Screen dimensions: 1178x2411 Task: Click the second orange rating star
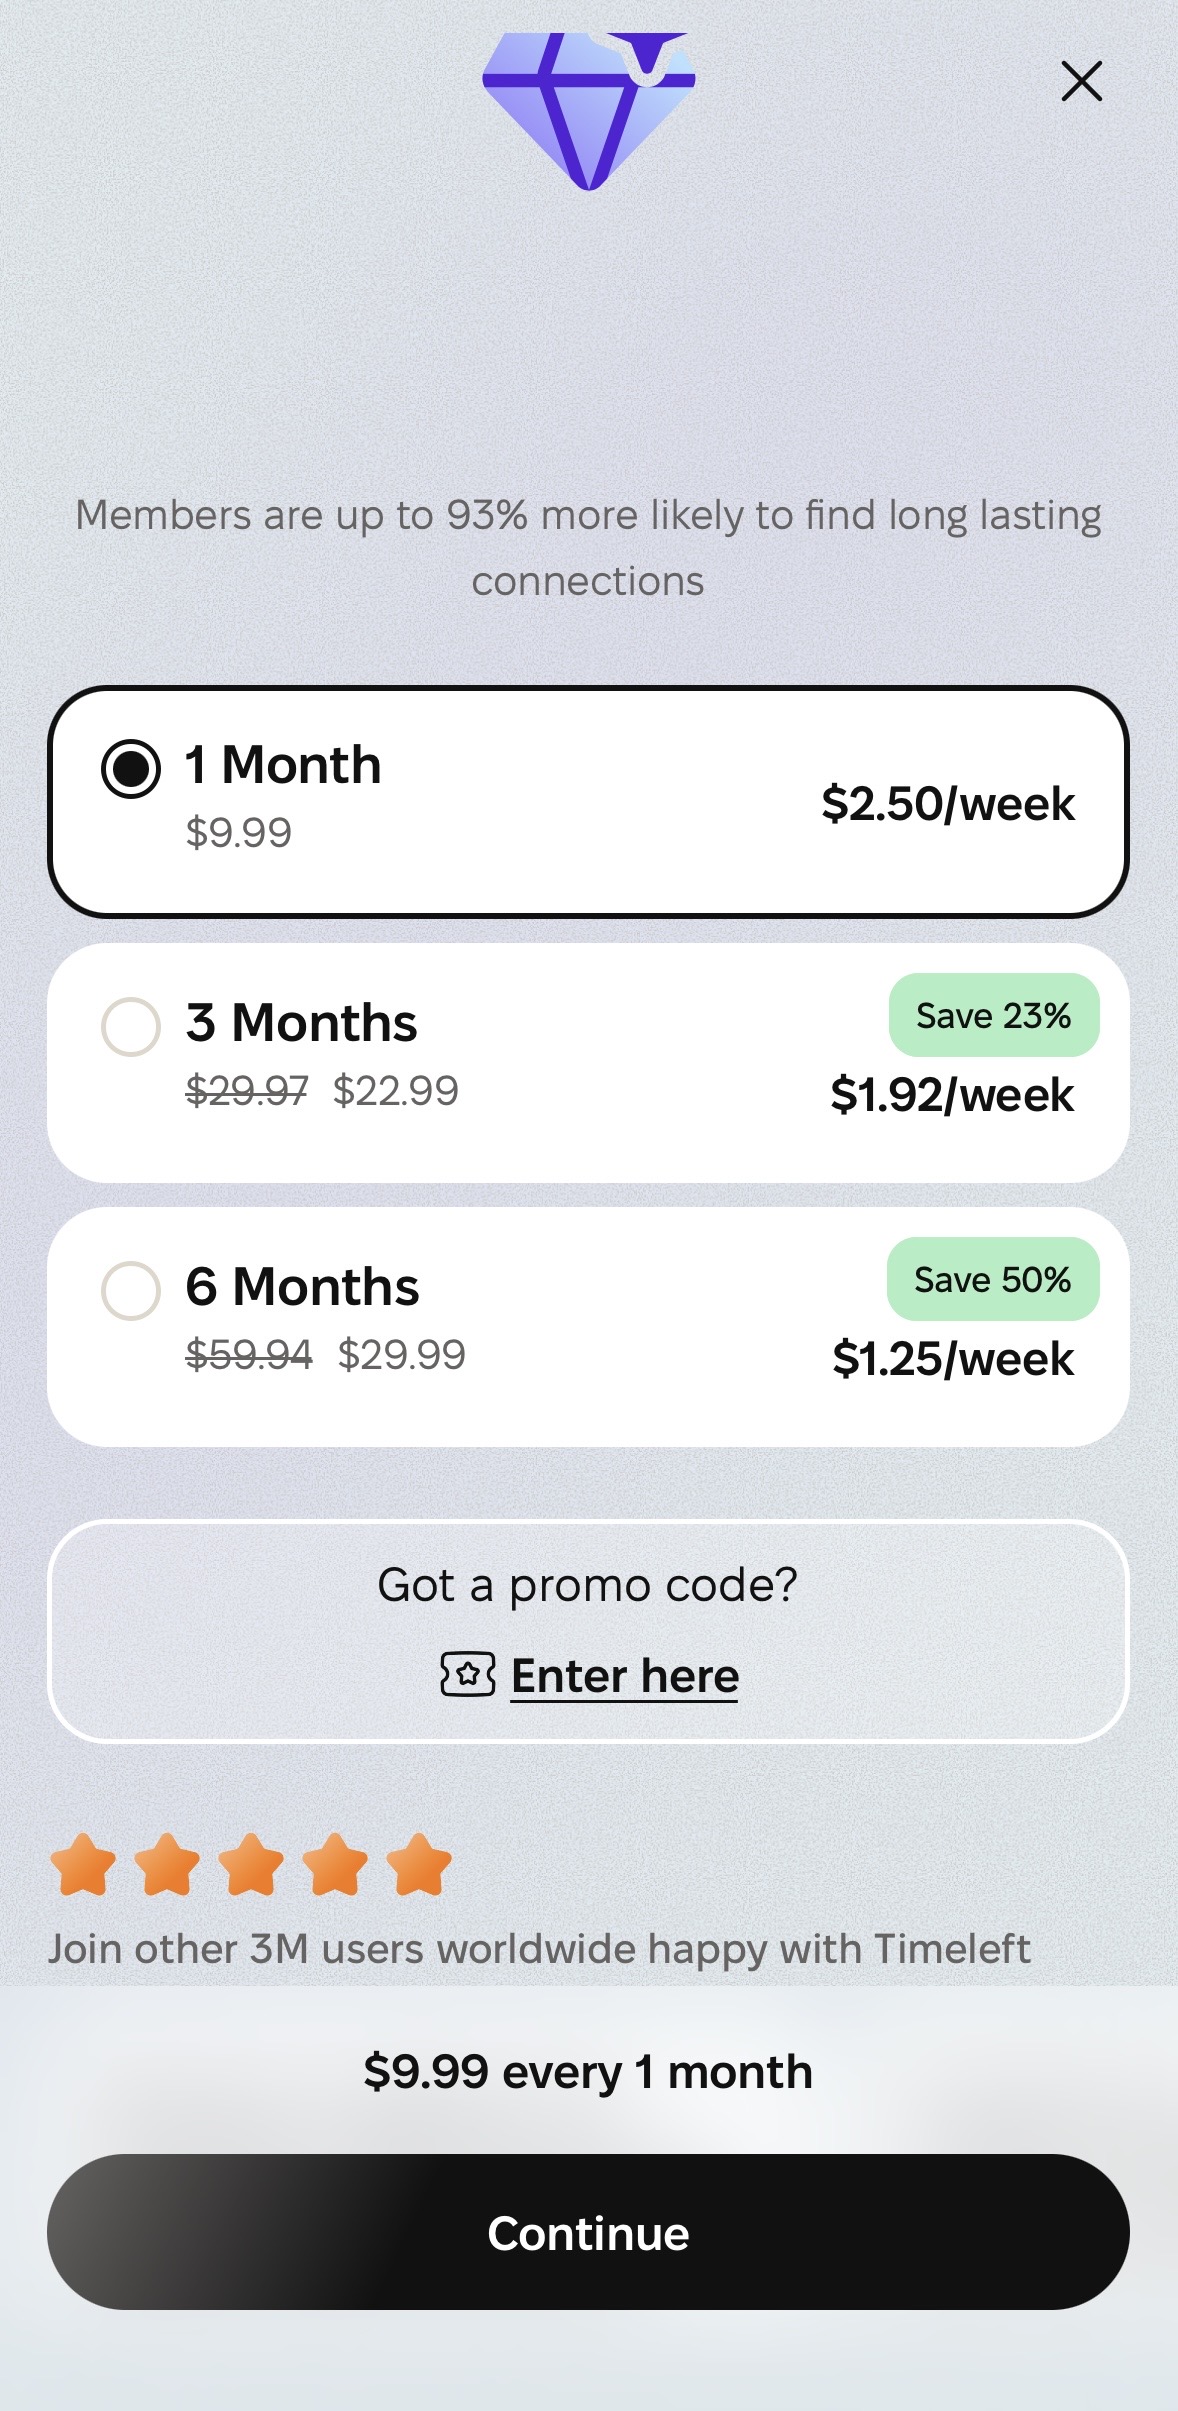click(x=167, y=1864)
